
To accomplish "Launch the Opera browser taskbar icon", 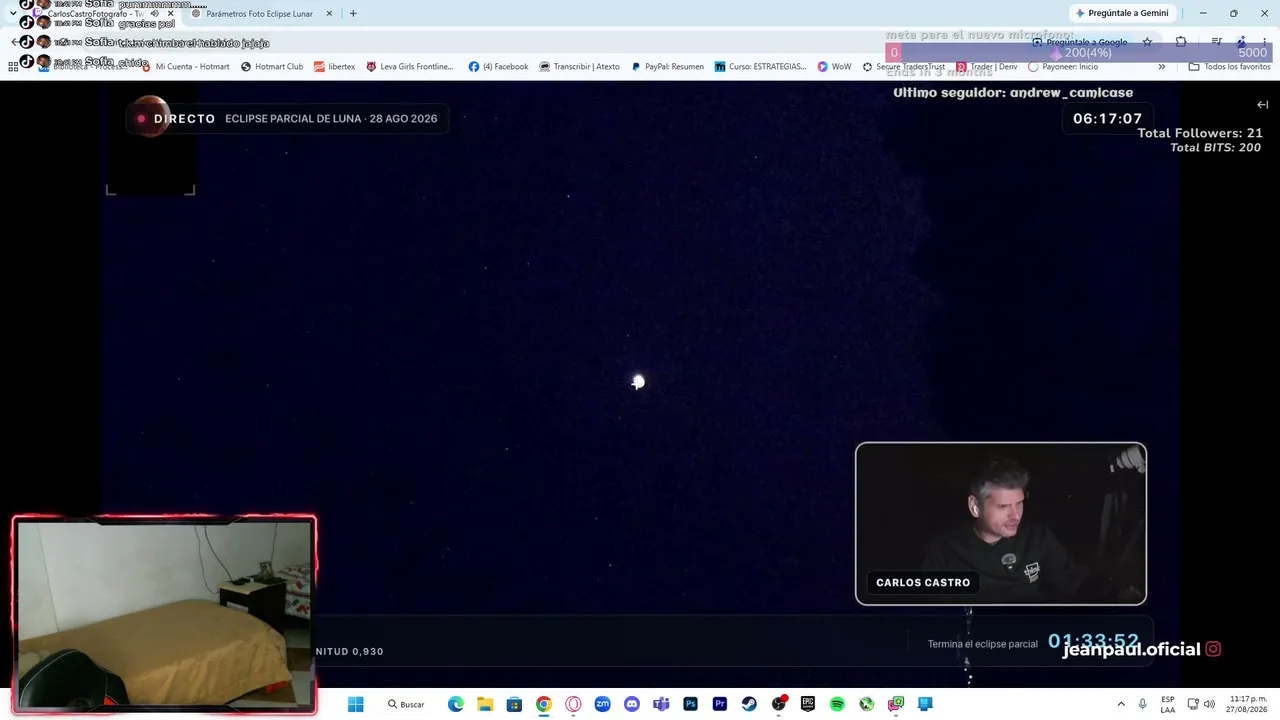I will pos(573,704).
